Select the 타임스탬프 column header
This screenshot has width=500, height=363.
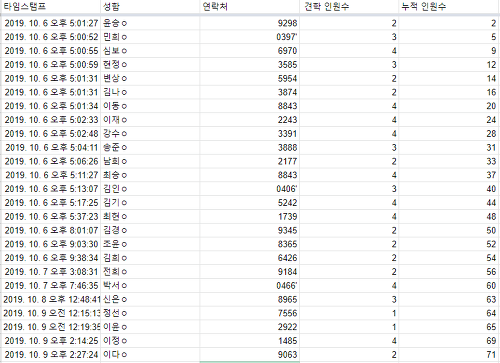point(50,7)
